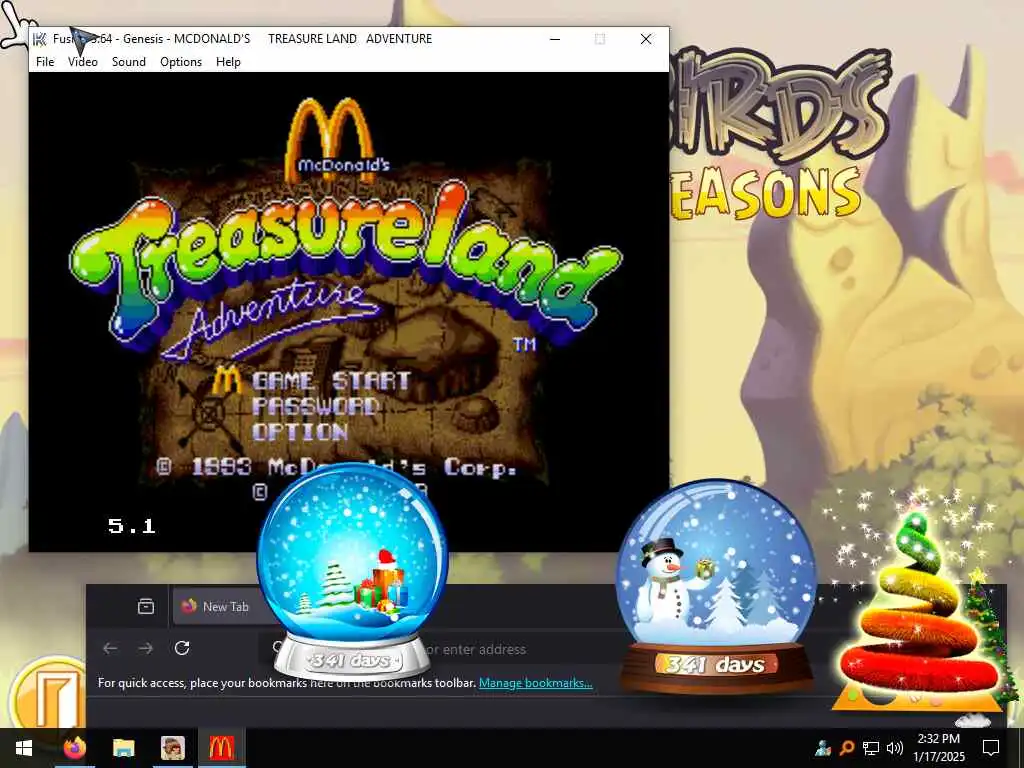Click the people tray icon

point(824,748)
